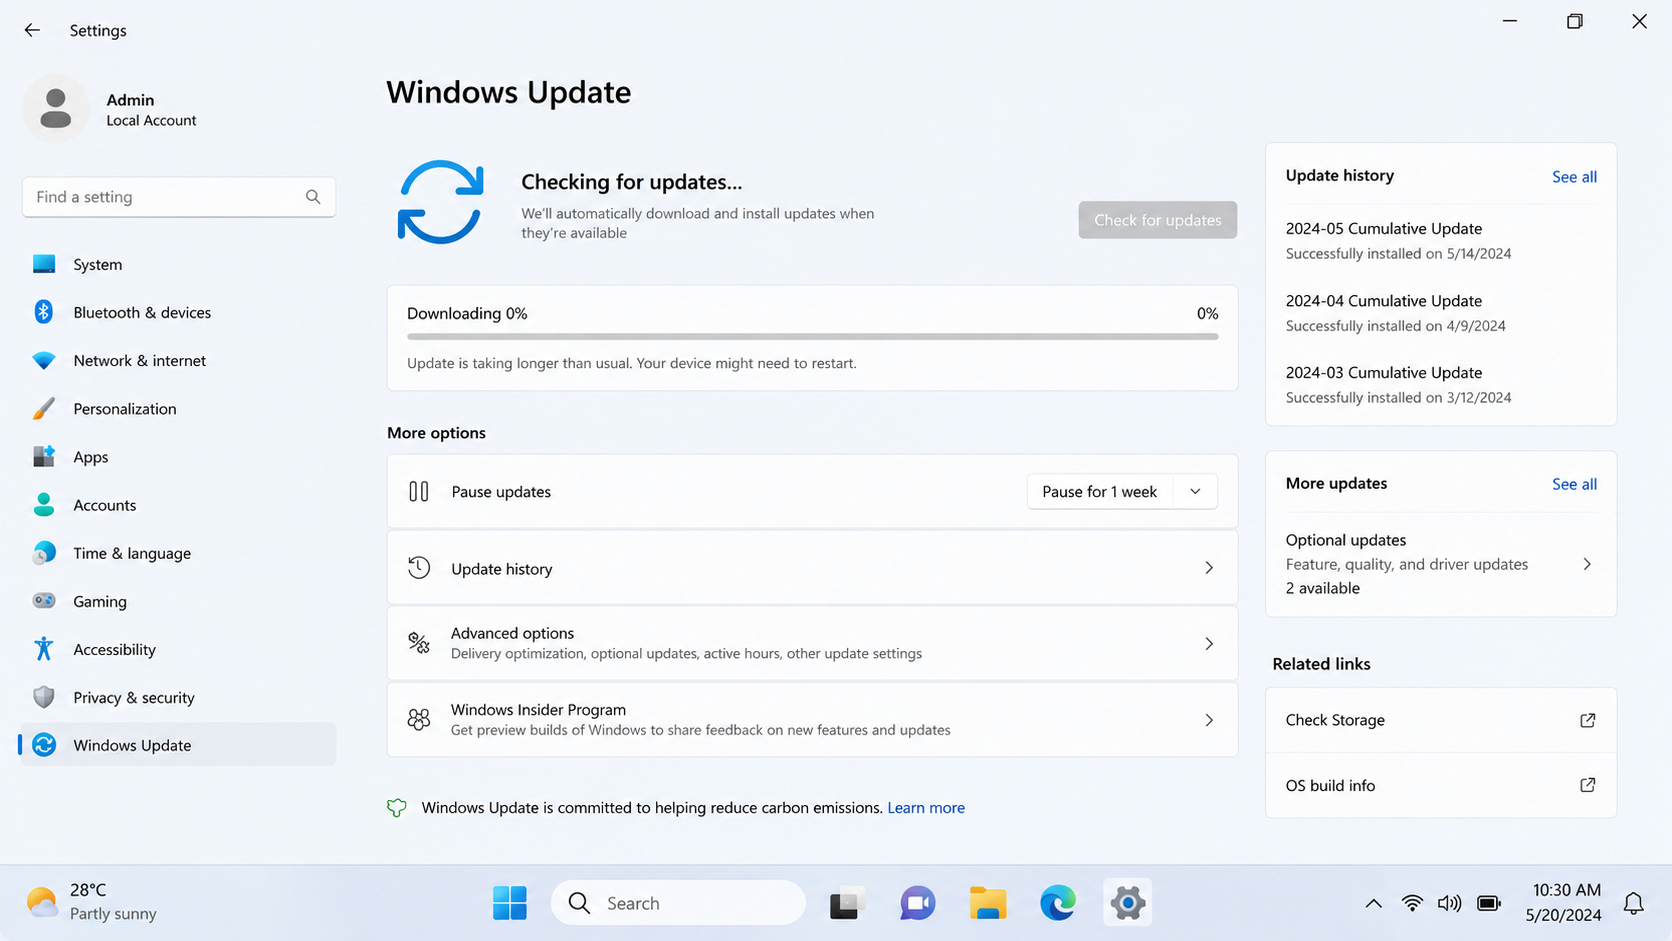Screen dimensions: 1672x941
Task: Click the volume speaker icon in tray
Action: coord(1449,903)
